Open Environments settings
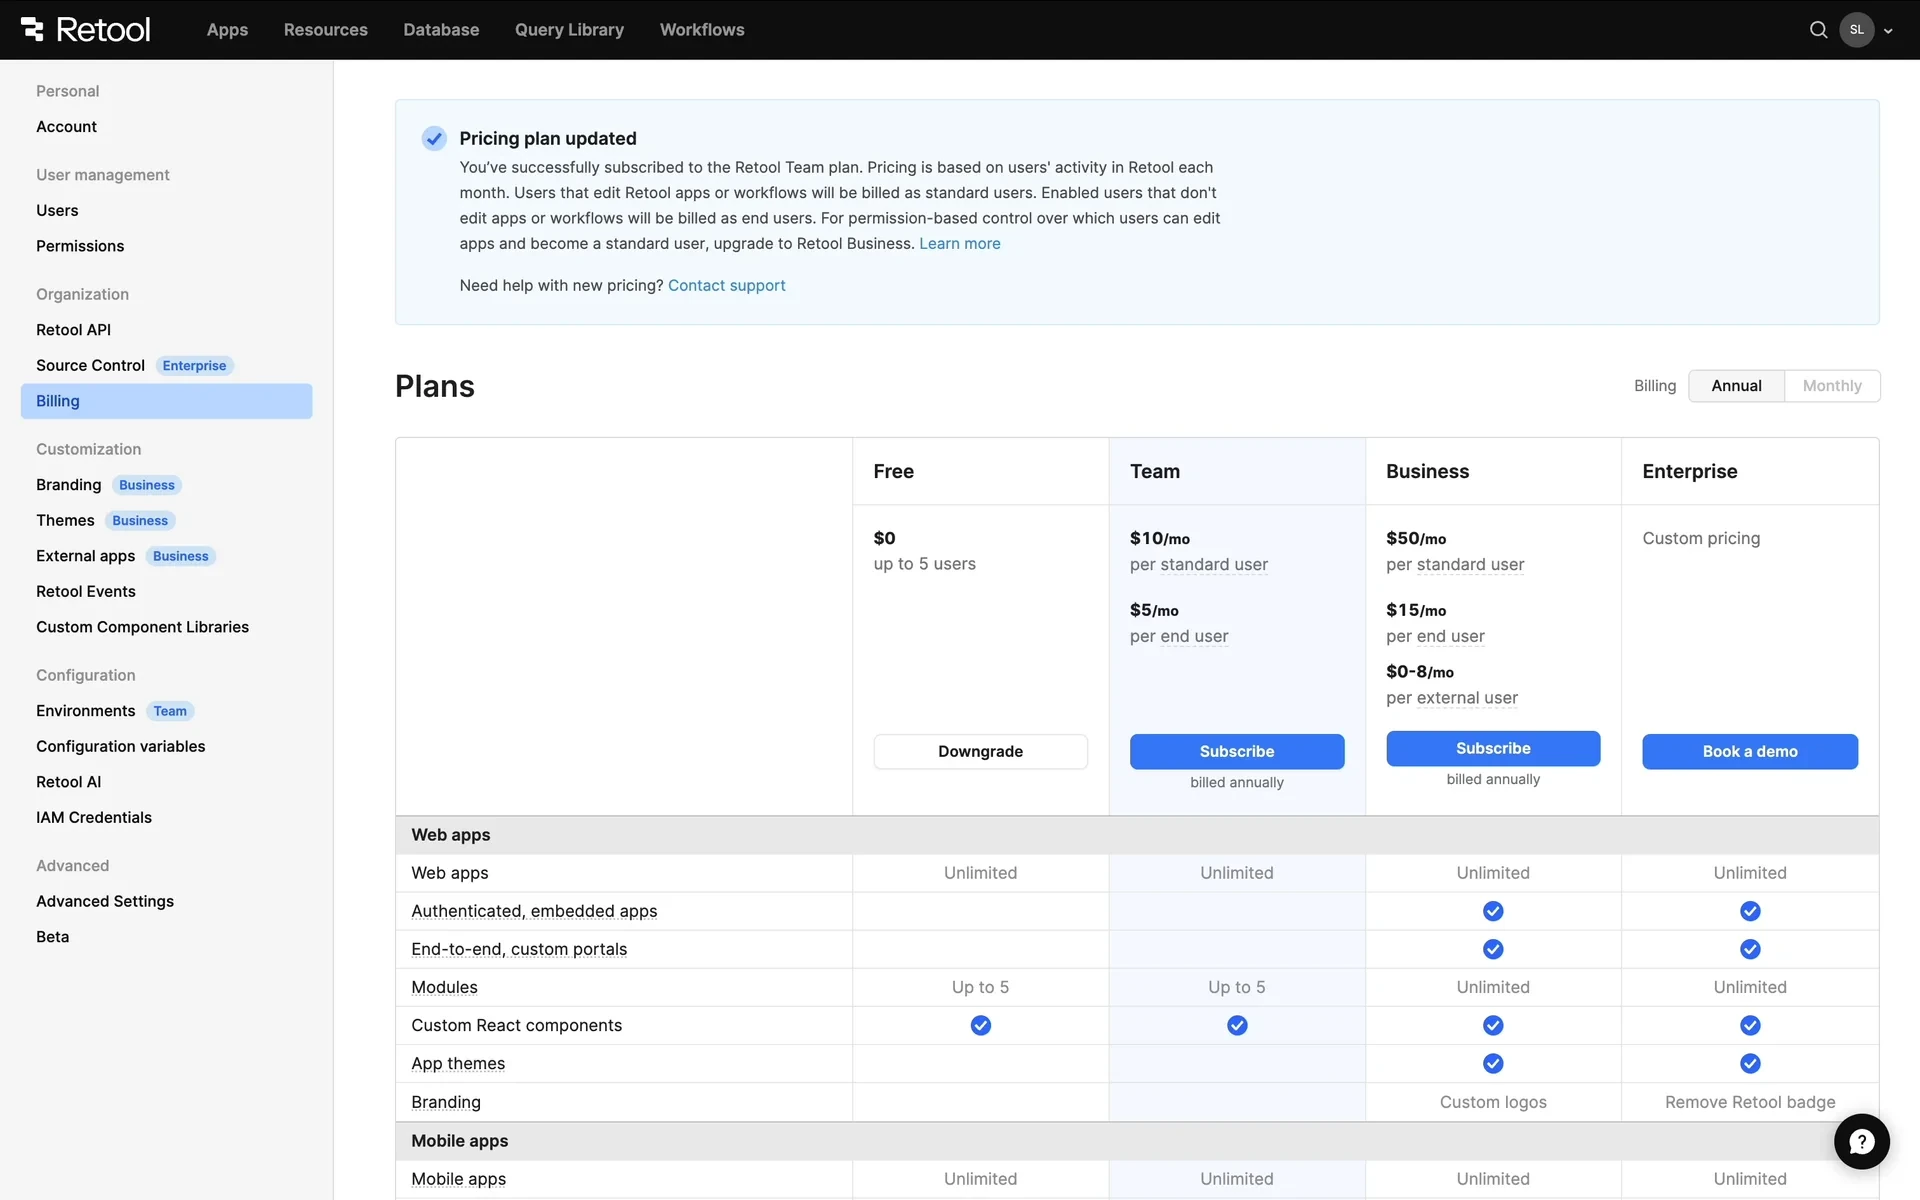Image resolution: width=1920 pixels, height=1200 pixels. point(85,711)
